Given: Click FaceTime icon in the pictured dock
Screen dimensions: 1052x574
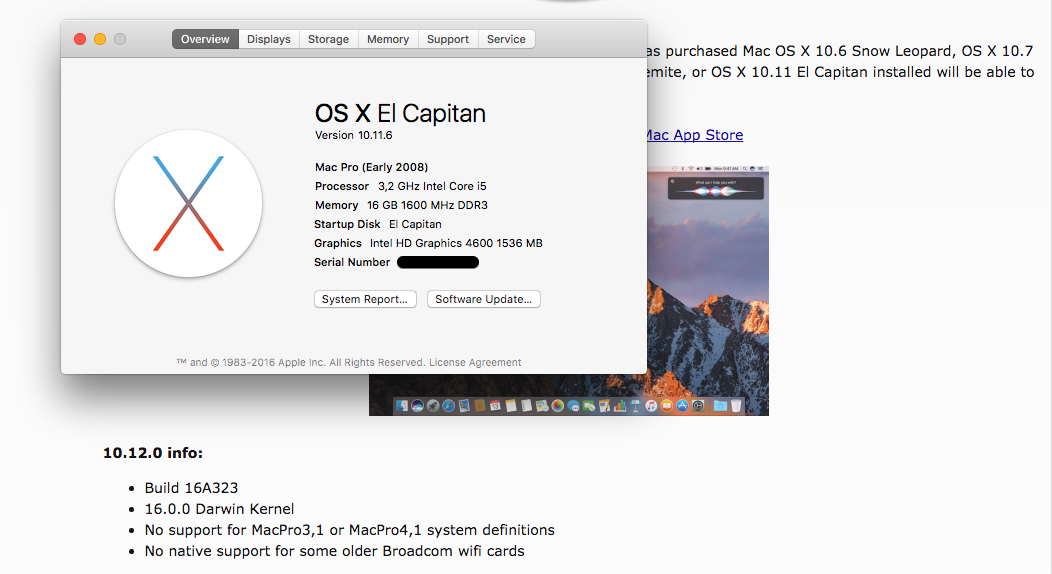Looking at the screenshot, I should coord(589,406).
